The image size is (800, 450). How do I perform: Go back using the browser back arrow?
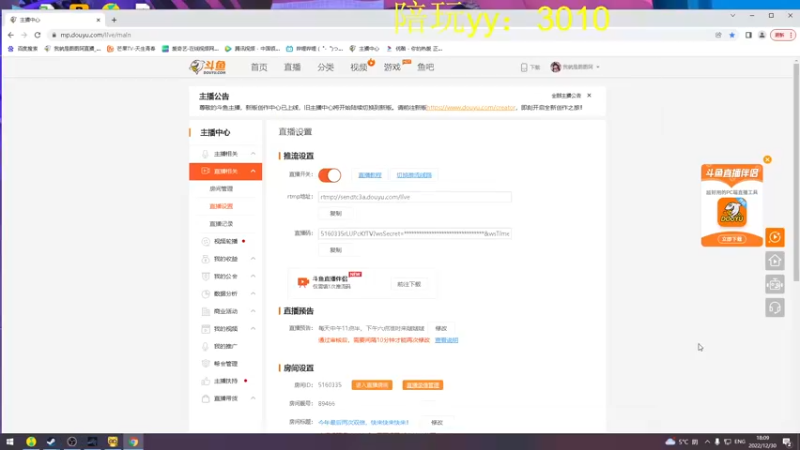(x=11, y=35)
